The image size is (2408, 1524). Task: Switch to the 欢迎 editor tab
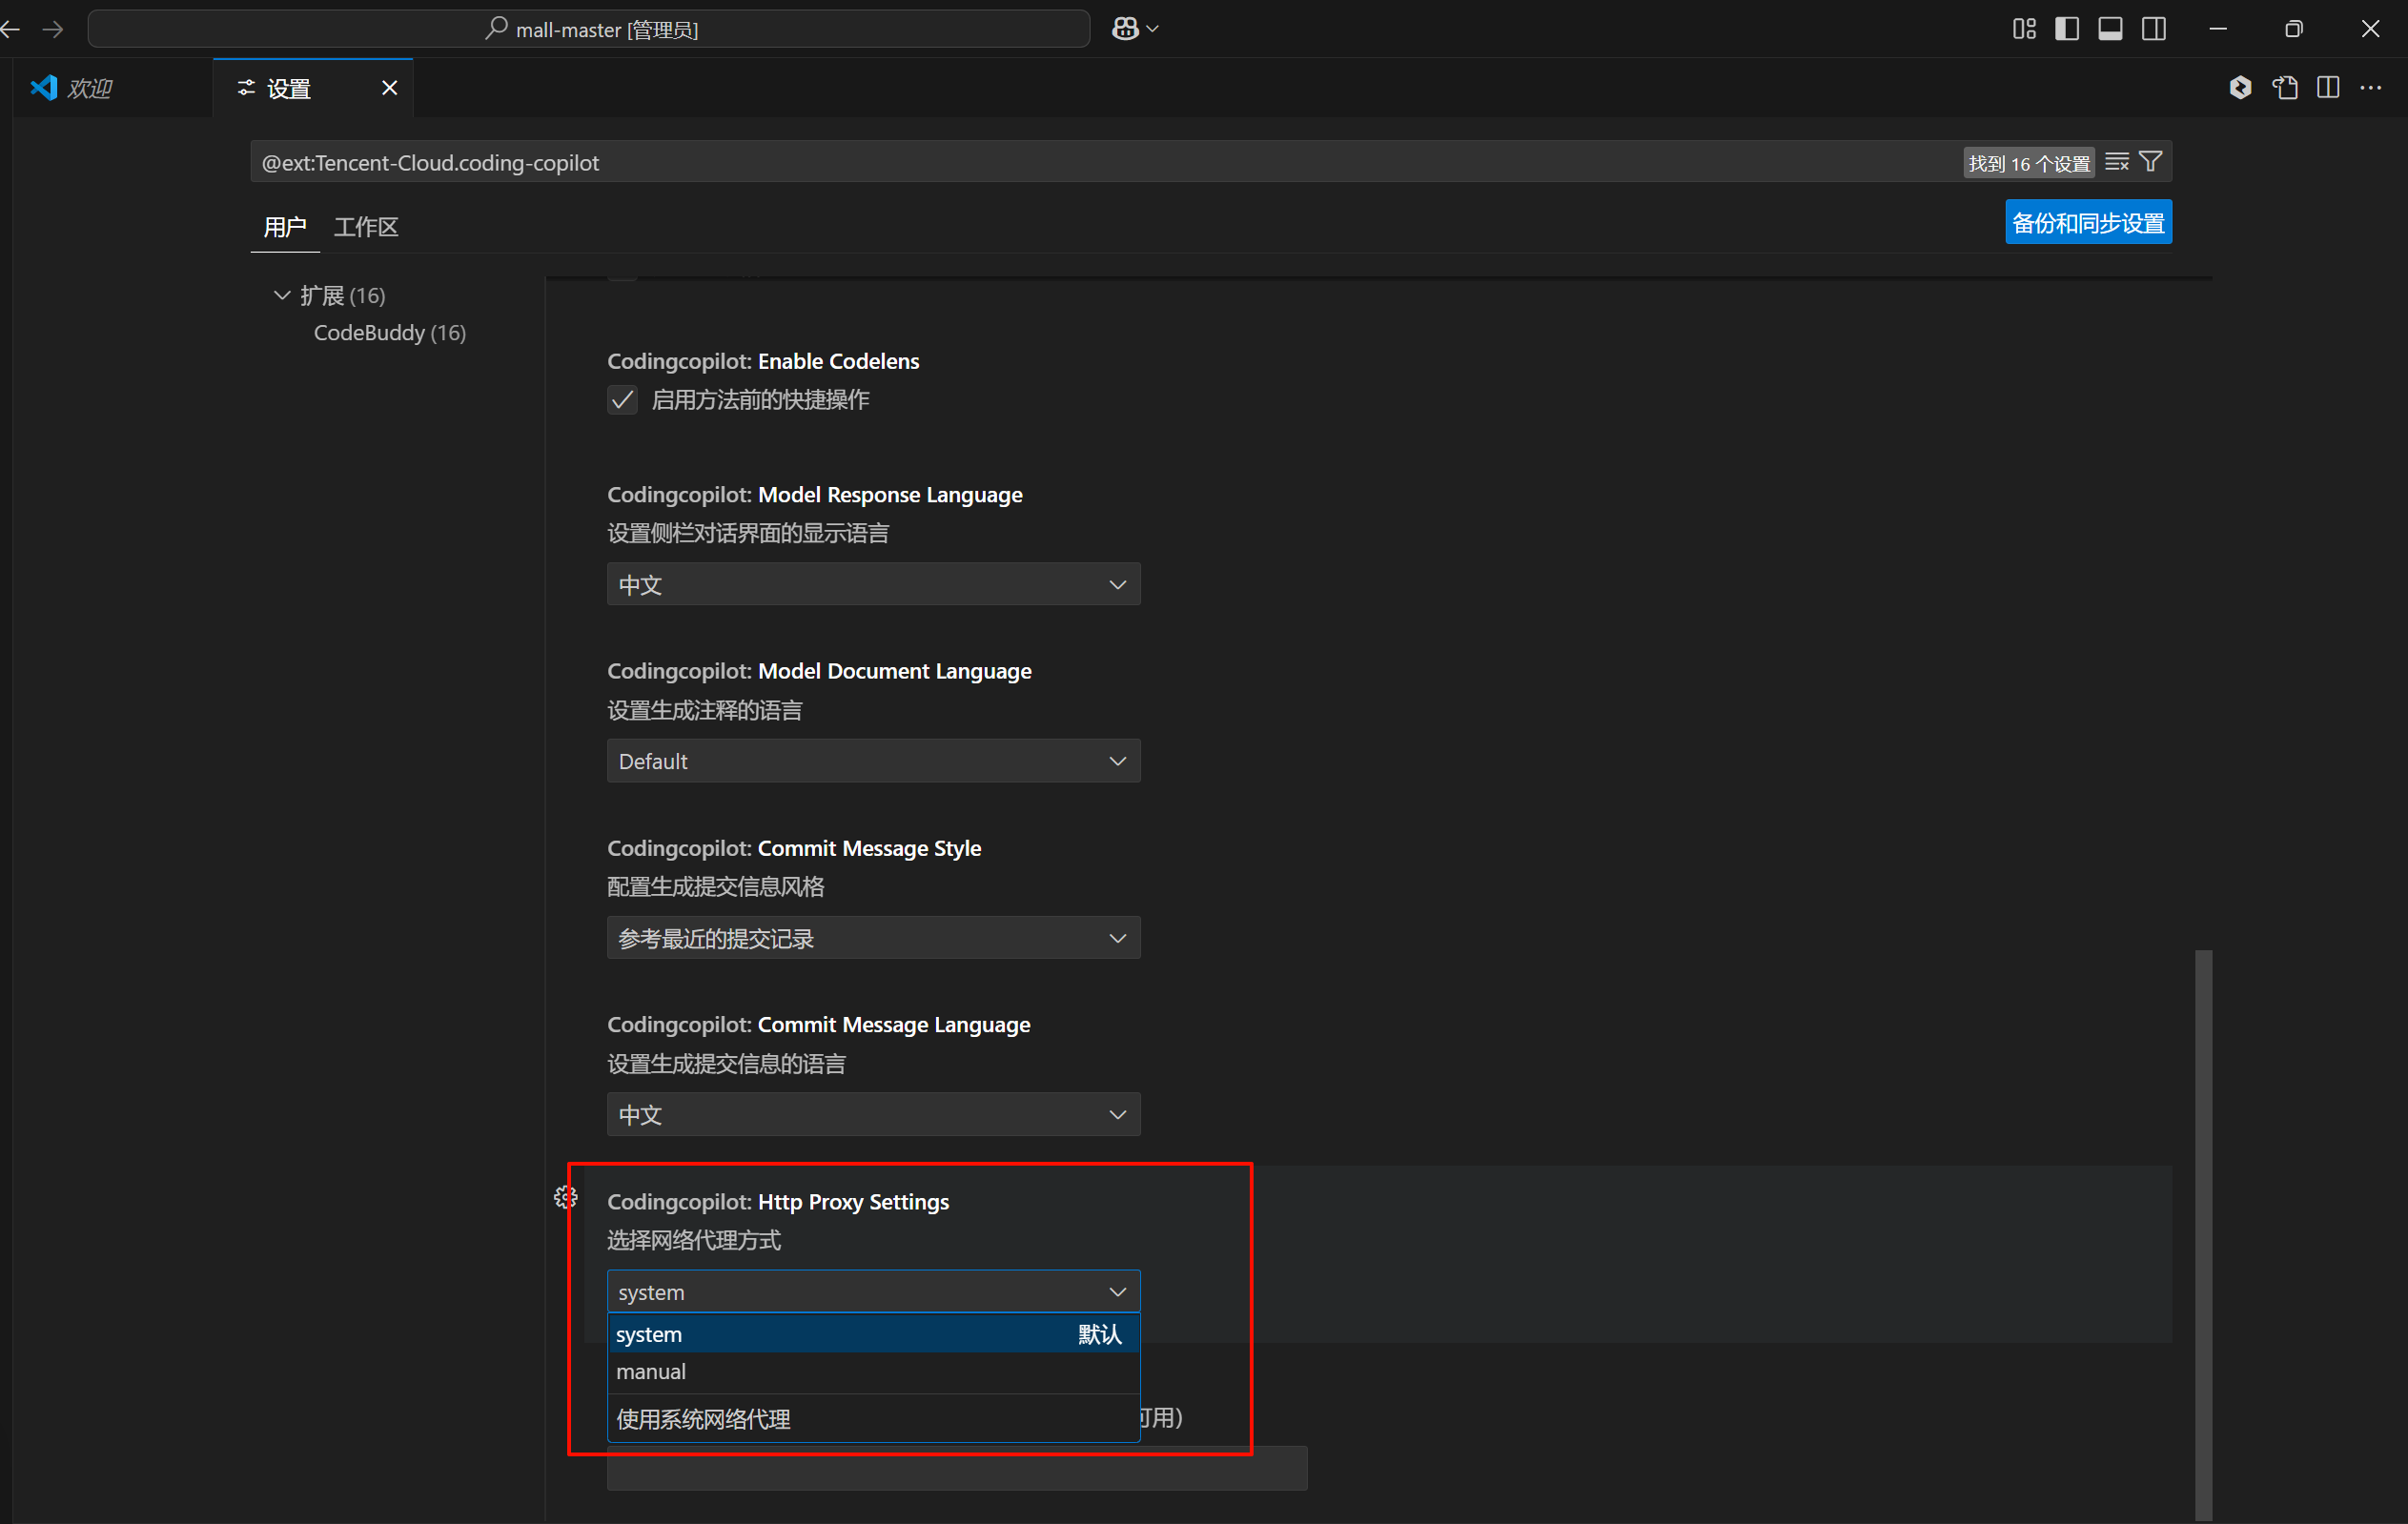[88, 88]
